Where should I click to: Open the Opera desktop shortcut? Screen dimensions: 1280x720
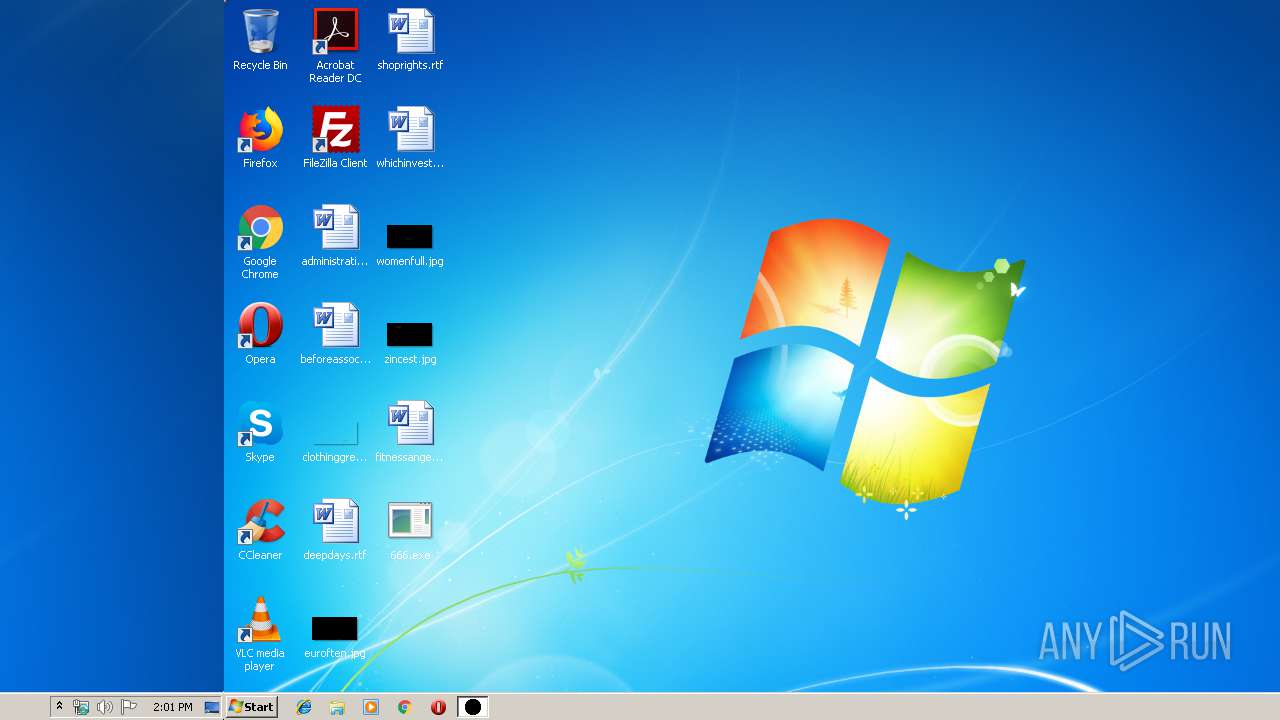(x=260, y=334)
